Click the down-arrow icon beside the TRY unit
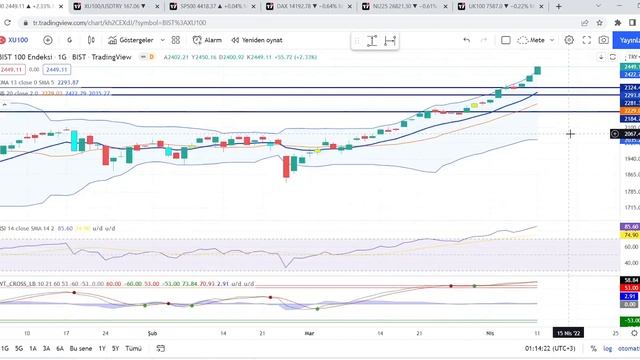This screenshot has height=360, width=640. pos(601,57)
